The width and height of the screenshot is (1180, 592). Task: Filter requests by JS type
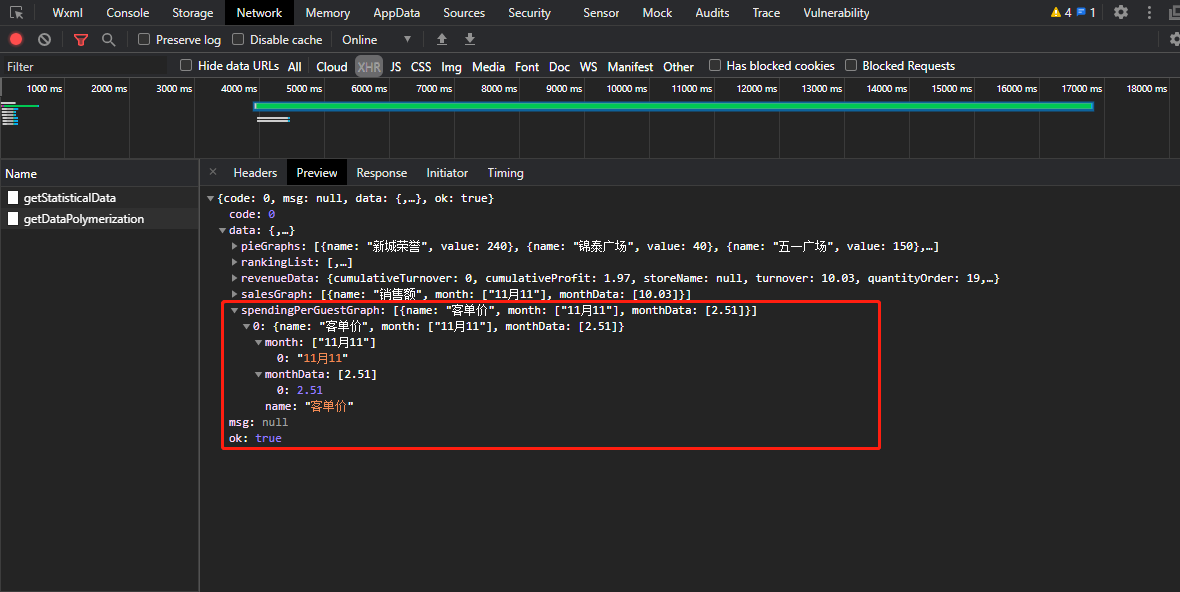[x=396, y=66]
